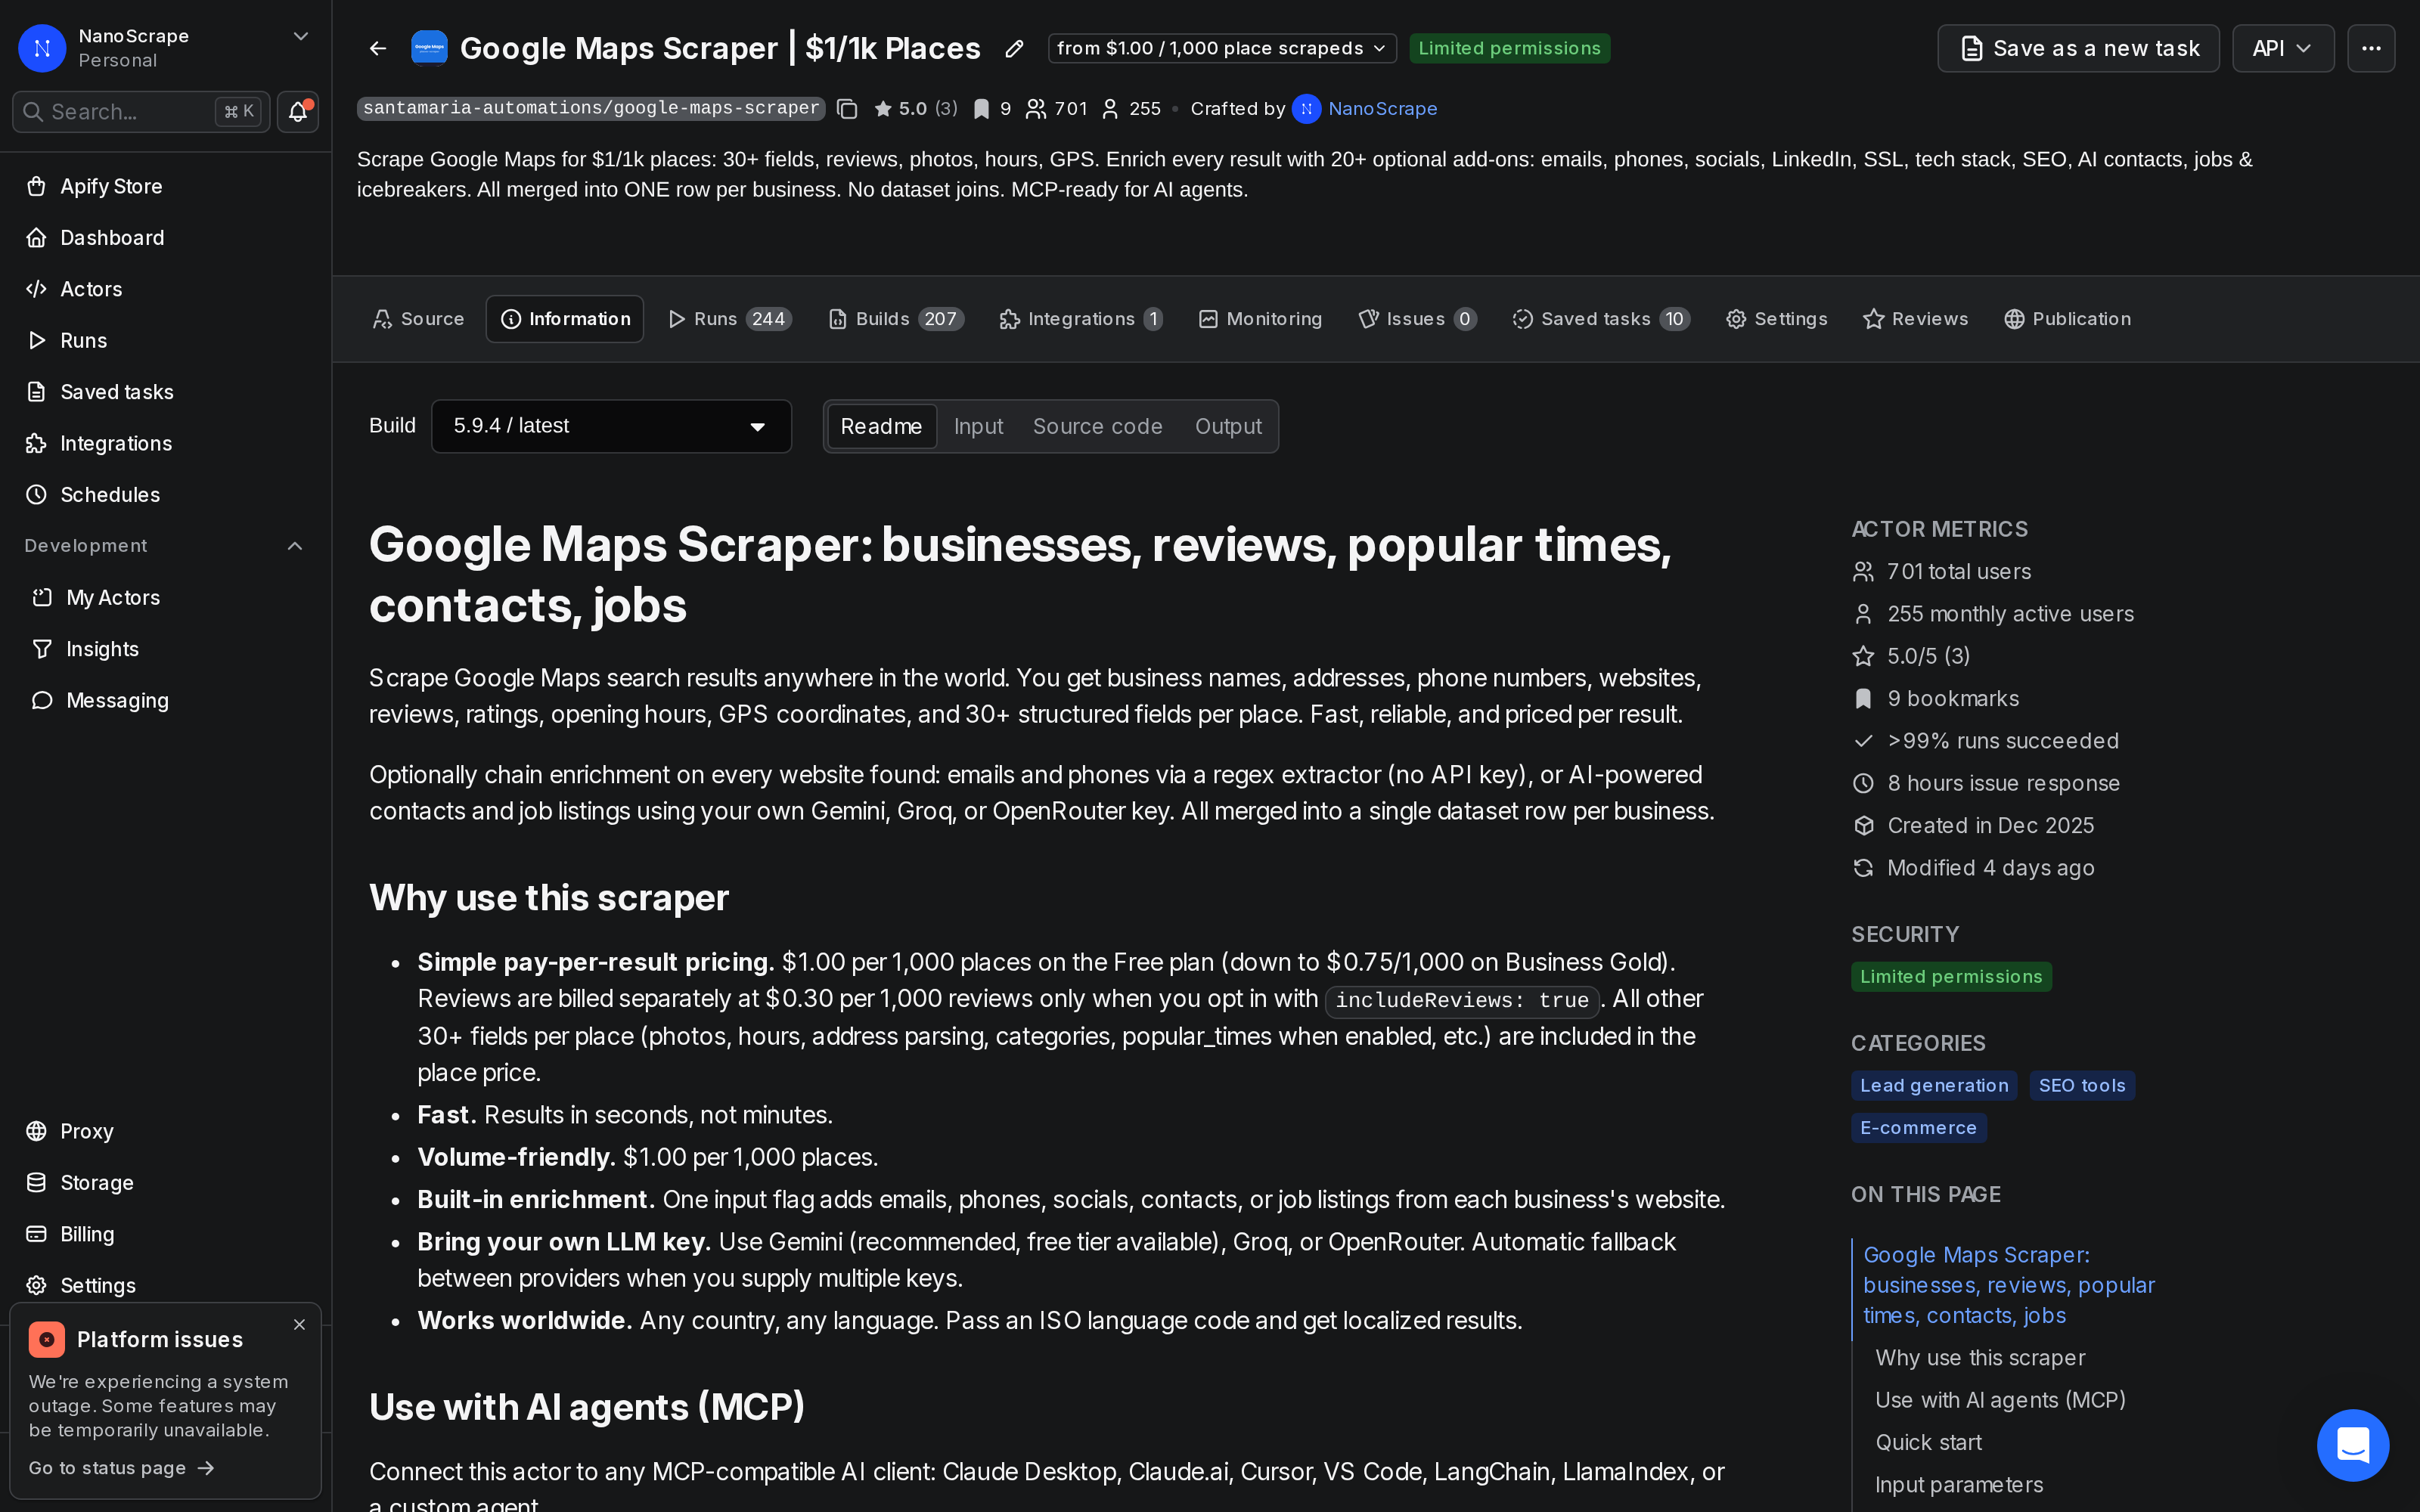Open Apify Store in sidebar
The width and height of the screenshot is (2420, 1512).
coord(166,186)
